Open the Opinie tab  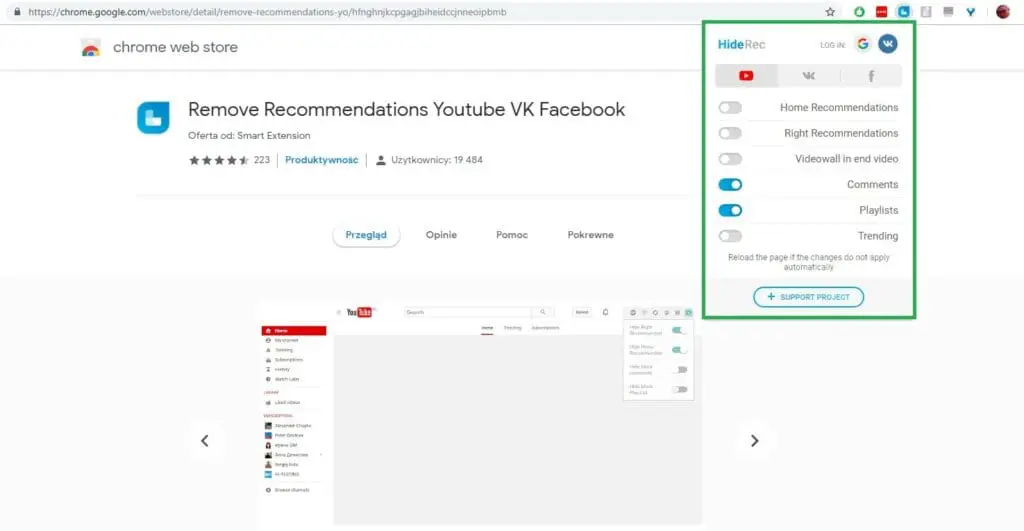click(x=441, y=235)
